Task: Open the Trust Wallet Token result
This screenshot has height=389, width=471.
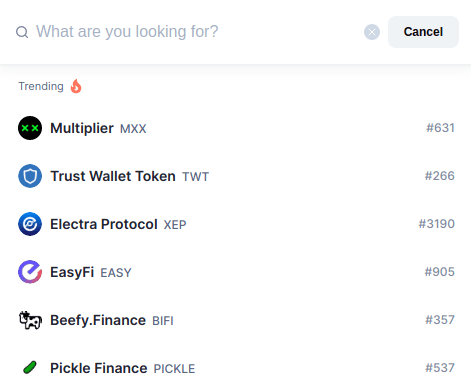Action: click(236, 176)
